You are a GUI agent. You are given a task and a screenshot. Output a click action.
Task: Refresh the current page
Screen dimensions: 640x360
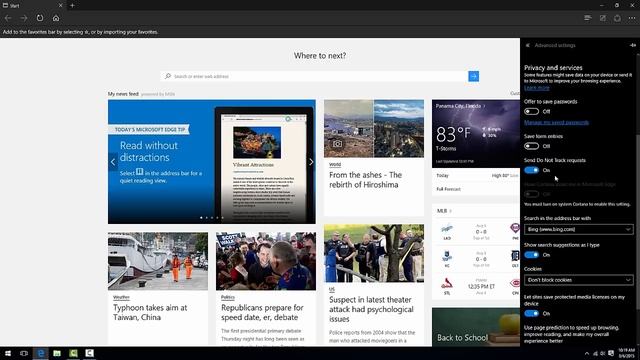(x=40, y=18)
